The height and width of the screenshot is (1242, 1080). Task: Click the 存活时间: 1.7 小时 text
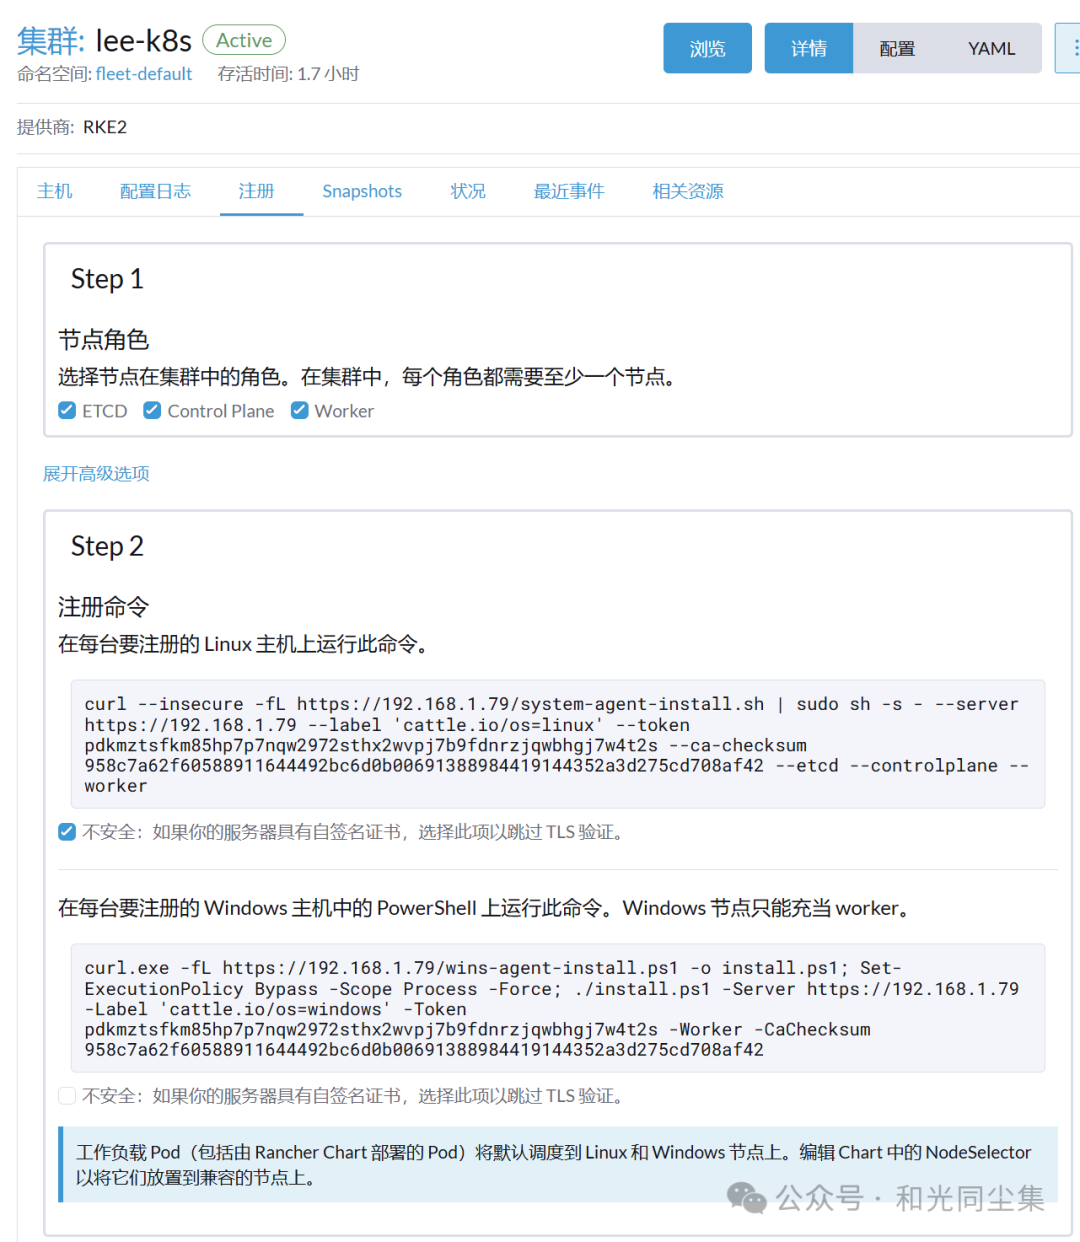[x=288, y=74]
